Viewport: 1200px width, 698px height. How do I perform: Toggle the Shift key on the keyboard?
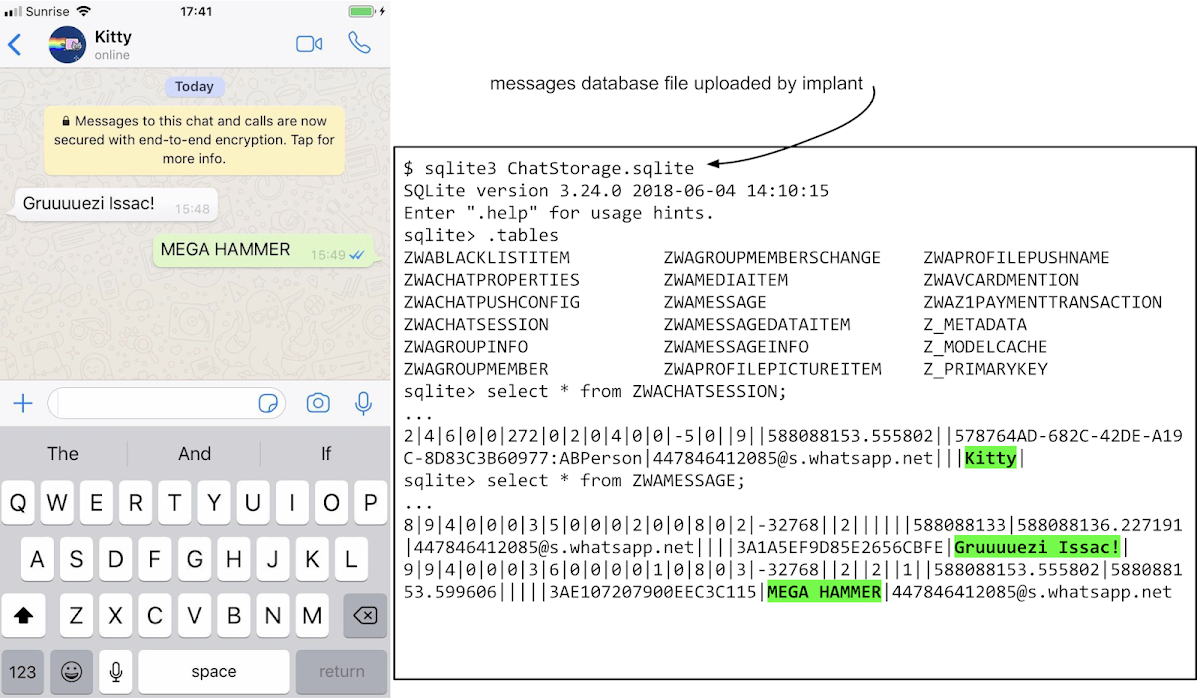click(x=22, y=616)
